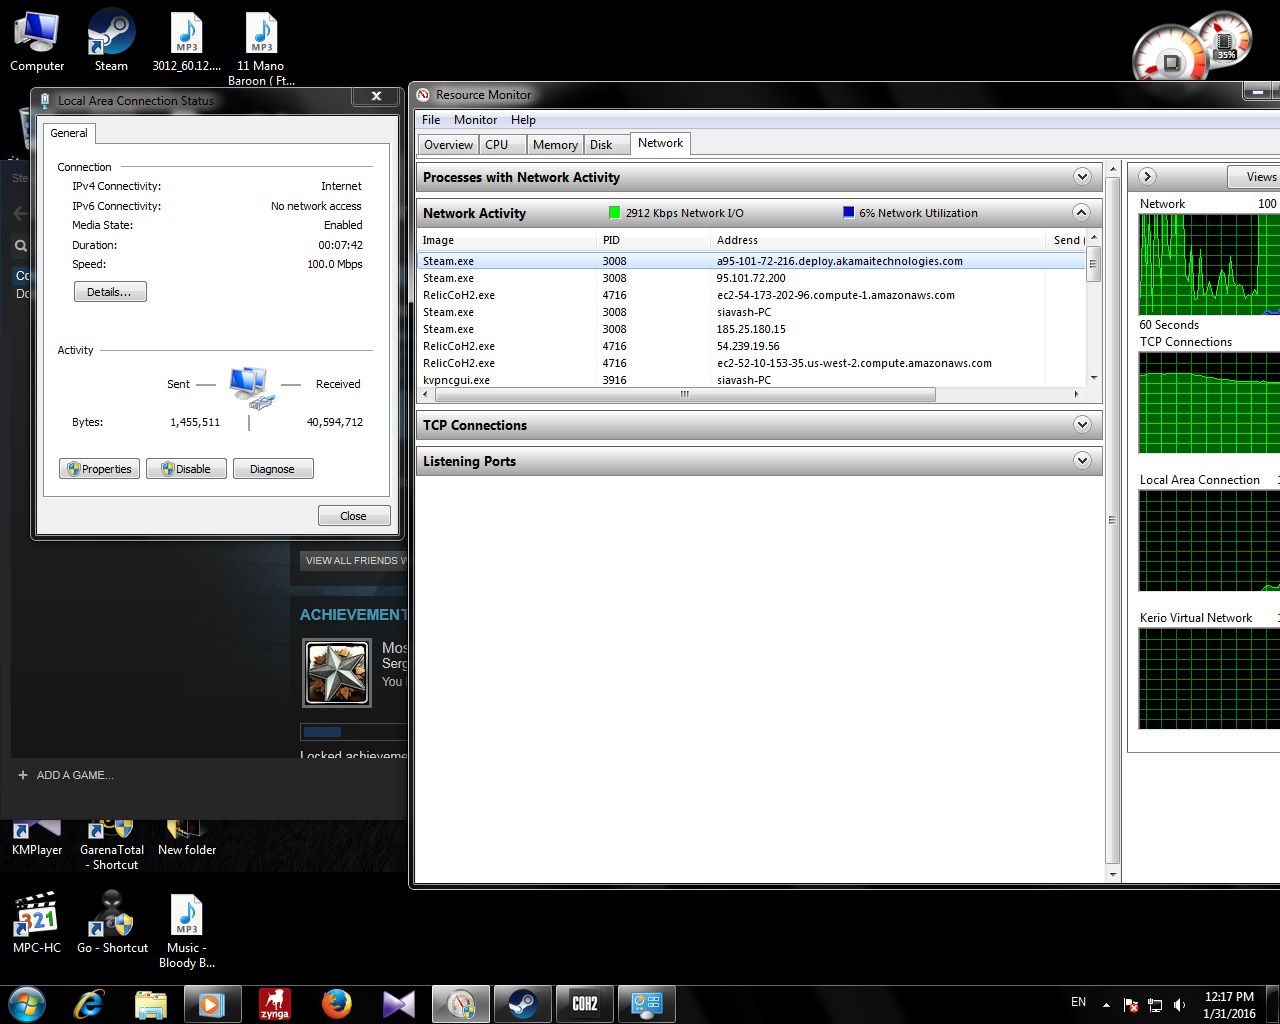Click the volume icon in system tray
The image size is (1280, 1024).
coord(1180,1004)
